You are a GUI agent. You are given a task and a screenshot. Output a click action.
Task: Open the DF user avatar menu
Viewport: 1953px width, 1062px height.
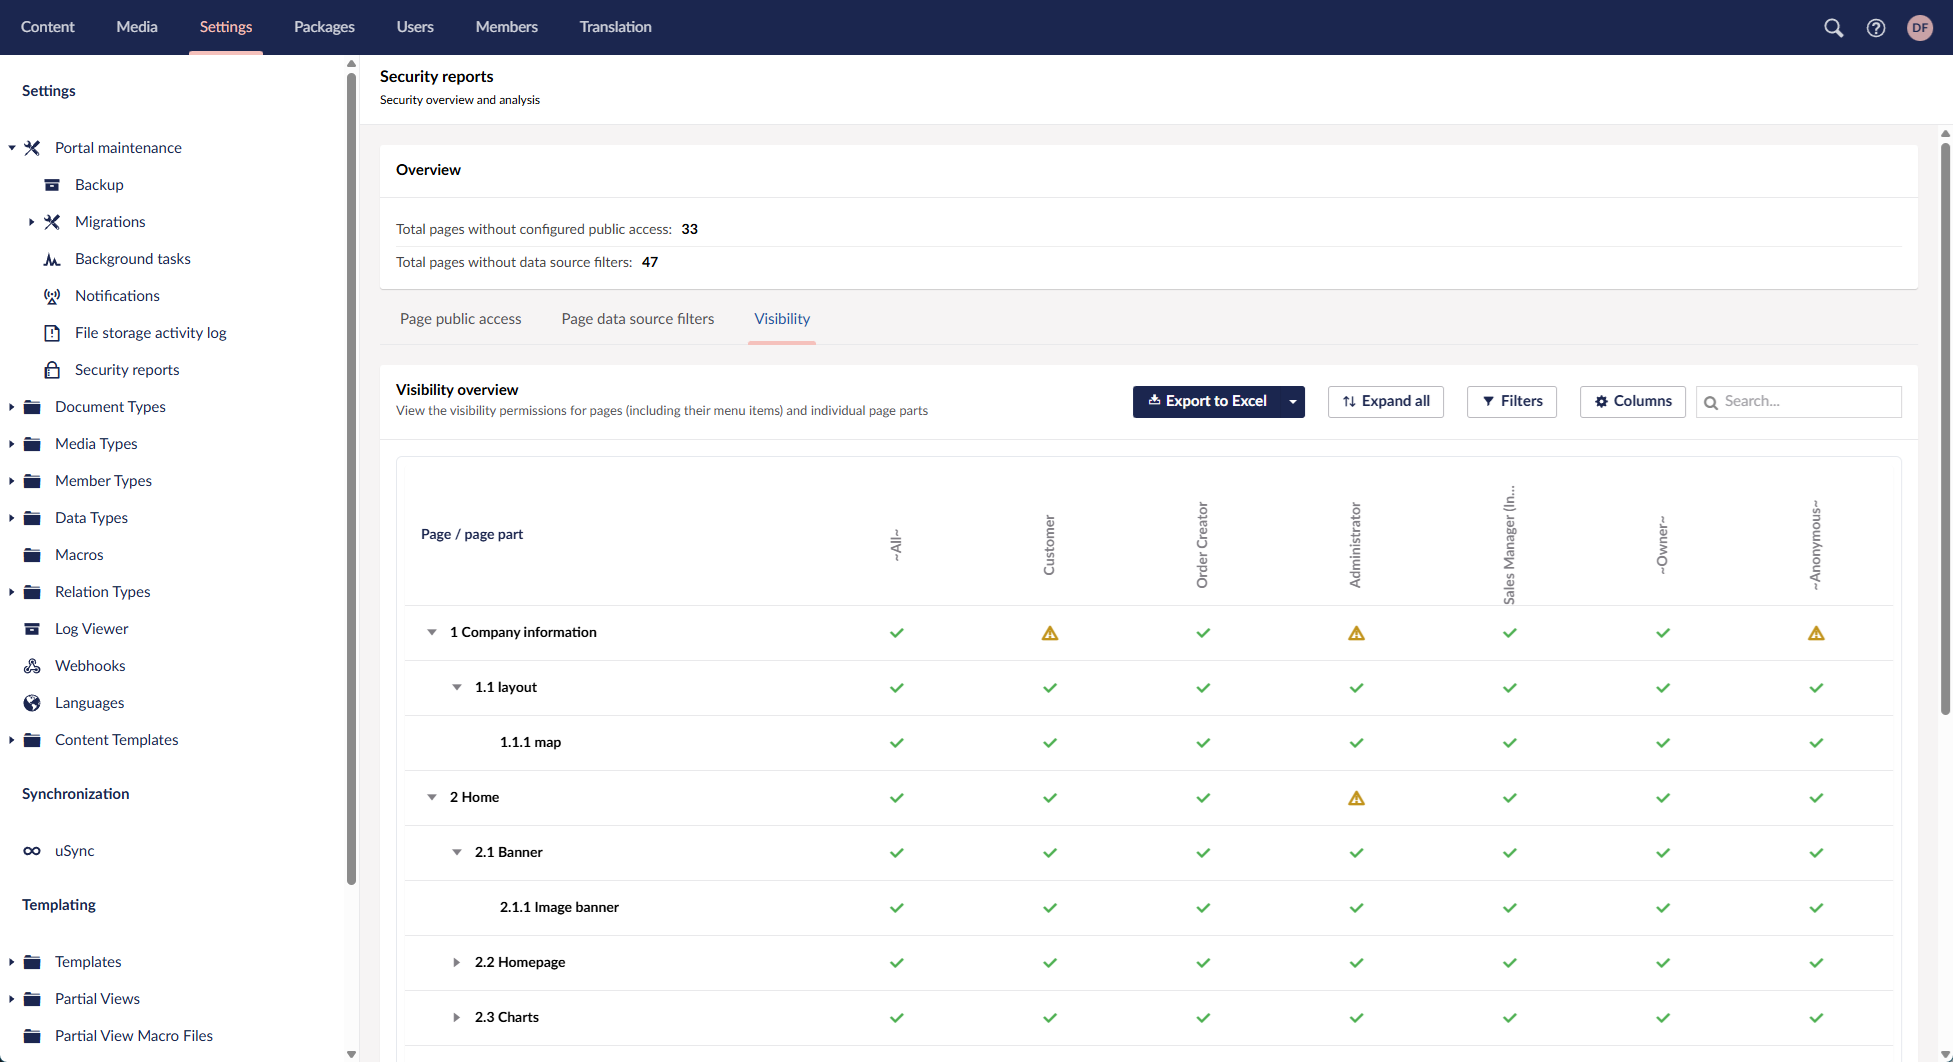pyautogui.click(x=1920, y=28)
